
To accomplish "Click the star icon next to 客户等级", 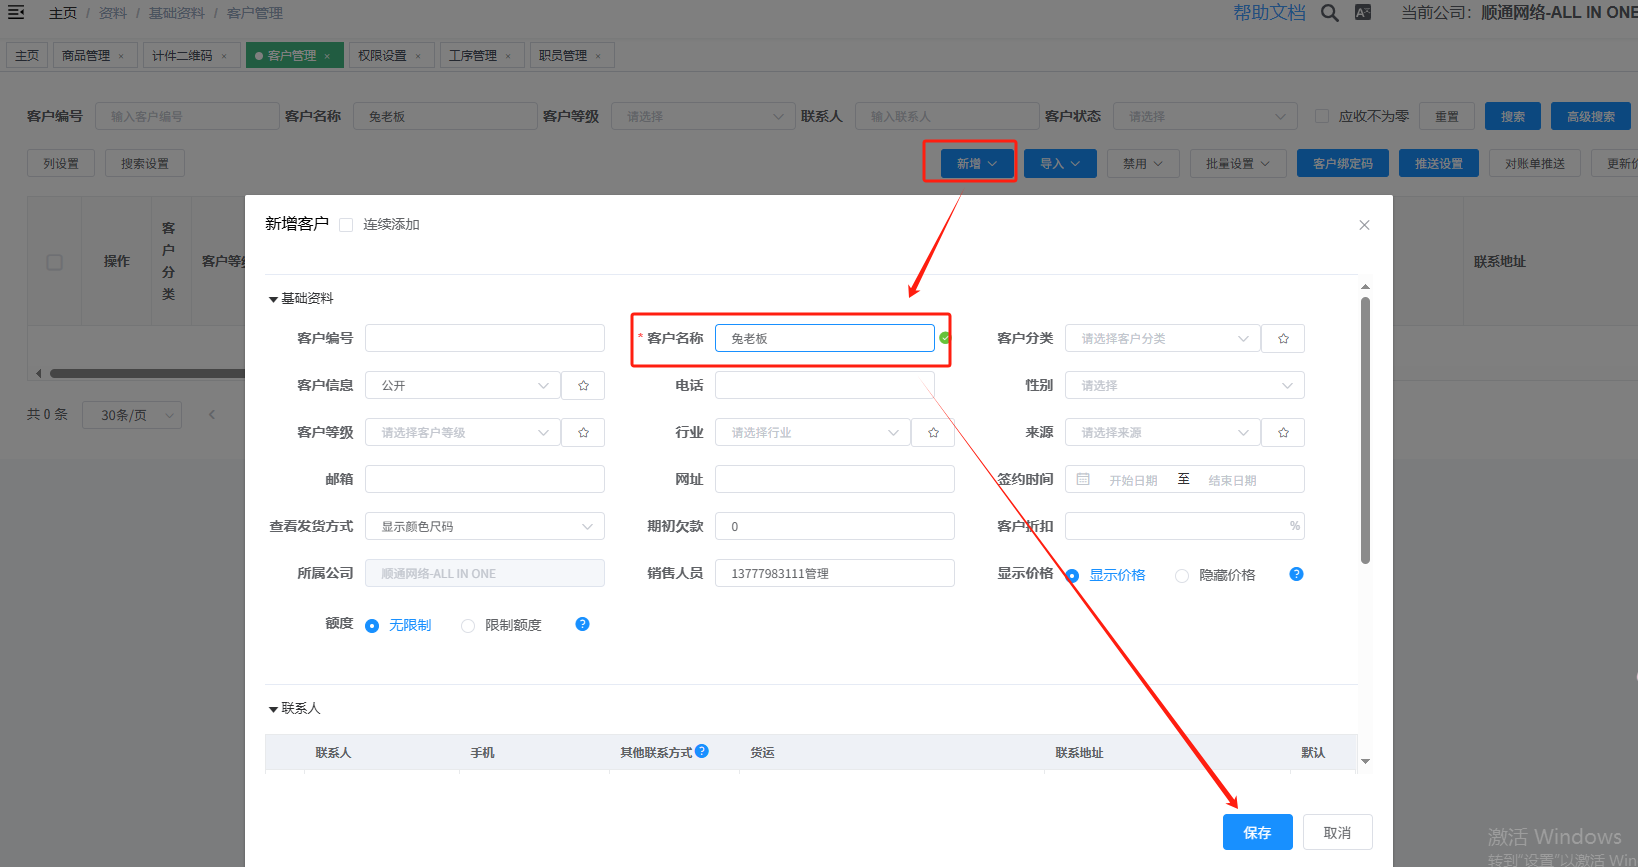I will tap(583, 433).
